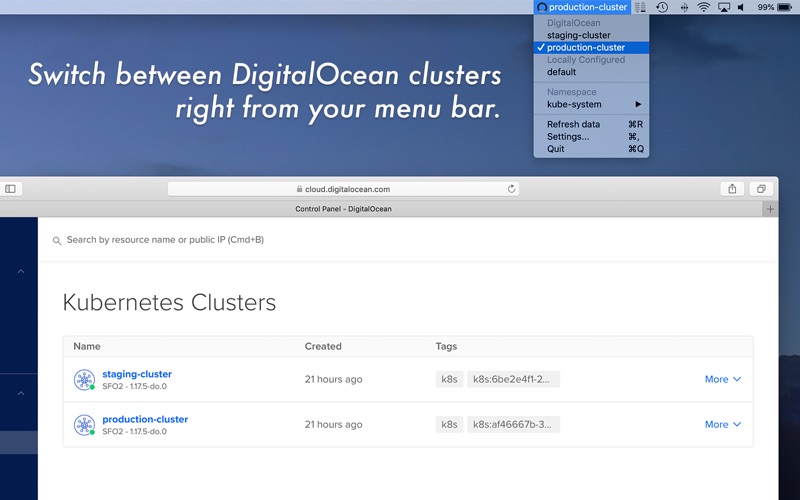Focus the cloud.digitalocean.com address bar
This screenshot has width=800, height=500.
(x=343, y=189)
